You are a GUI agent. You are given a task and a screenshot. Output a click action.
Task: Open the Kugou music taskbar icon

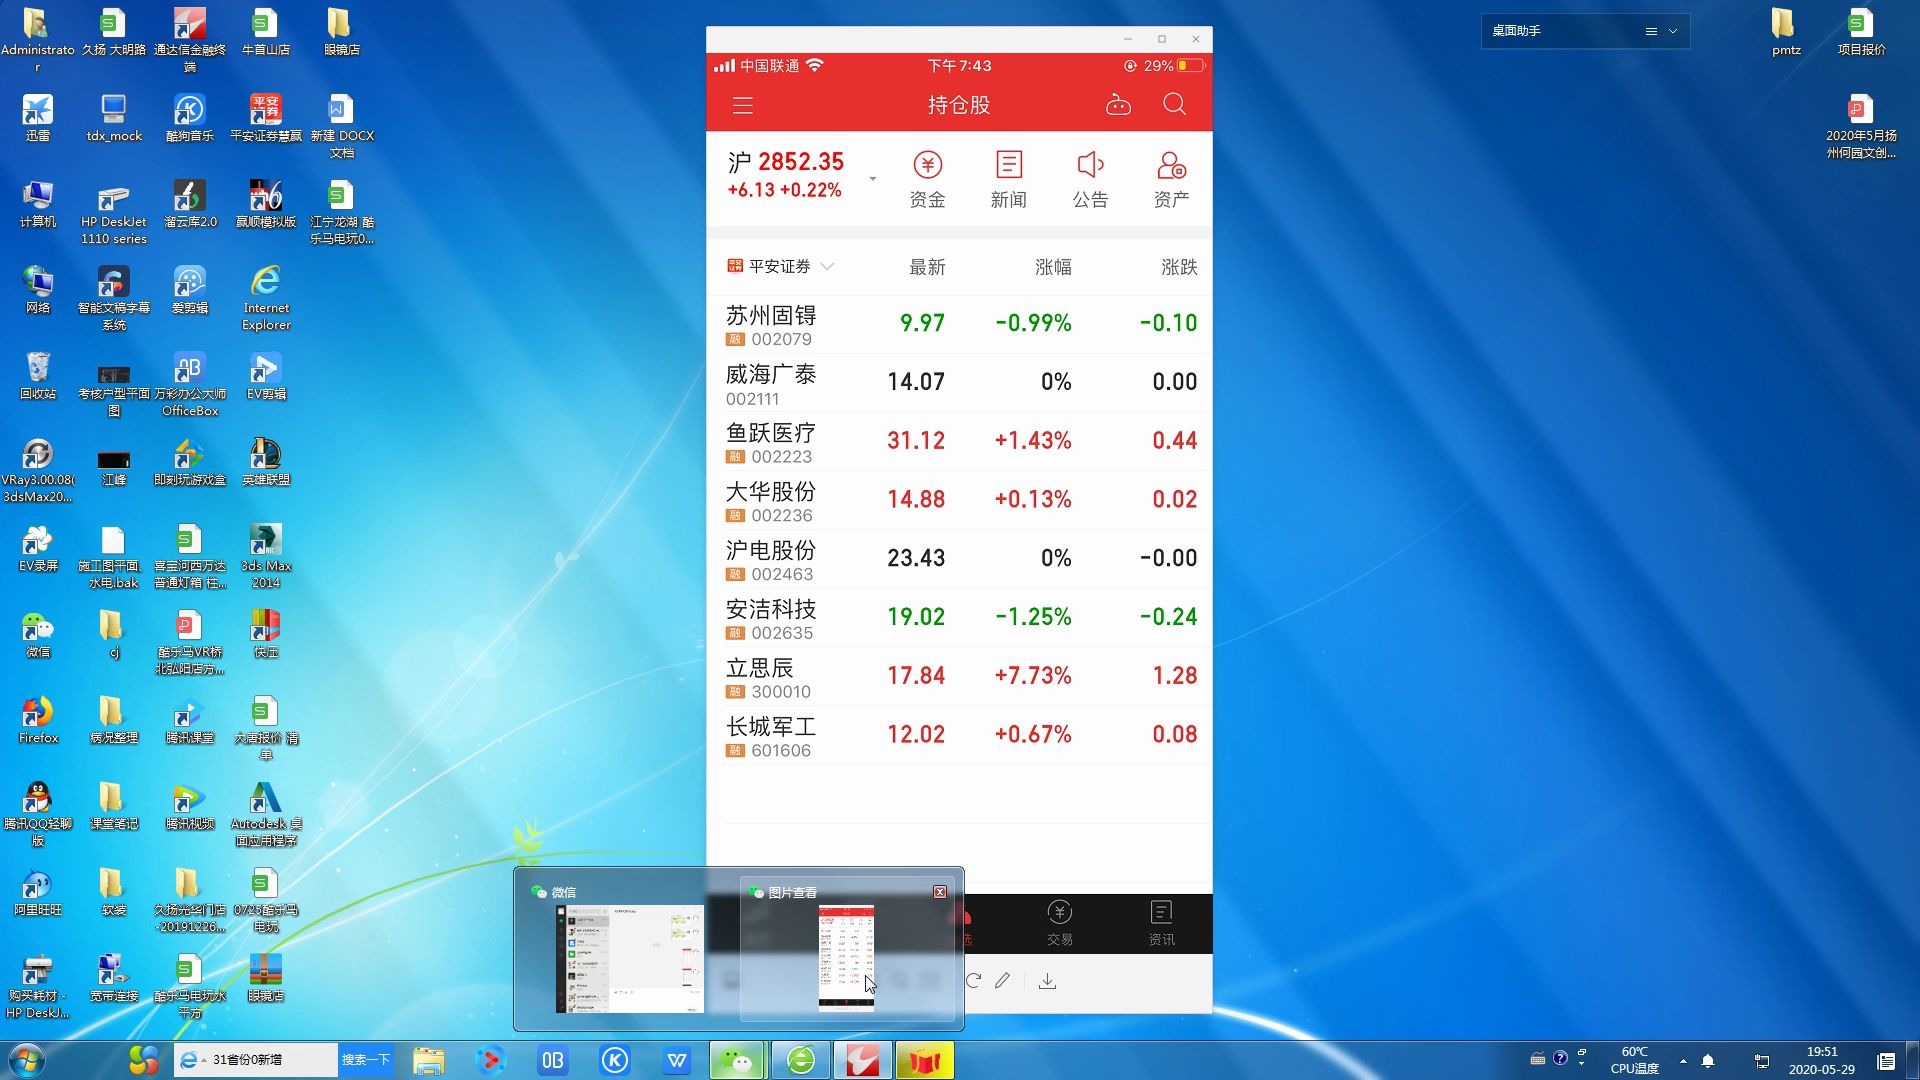click(x=615, y=1060)
